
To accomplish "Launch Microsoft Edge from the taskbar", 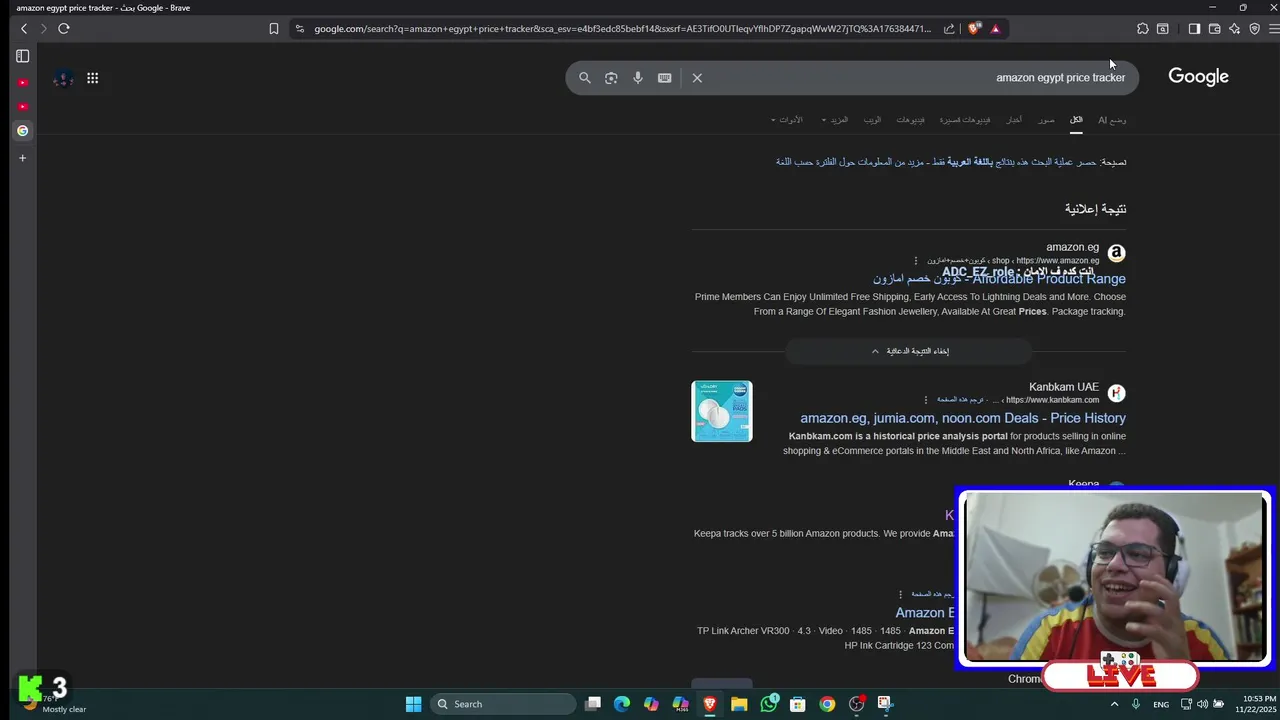I will [622, 704].
